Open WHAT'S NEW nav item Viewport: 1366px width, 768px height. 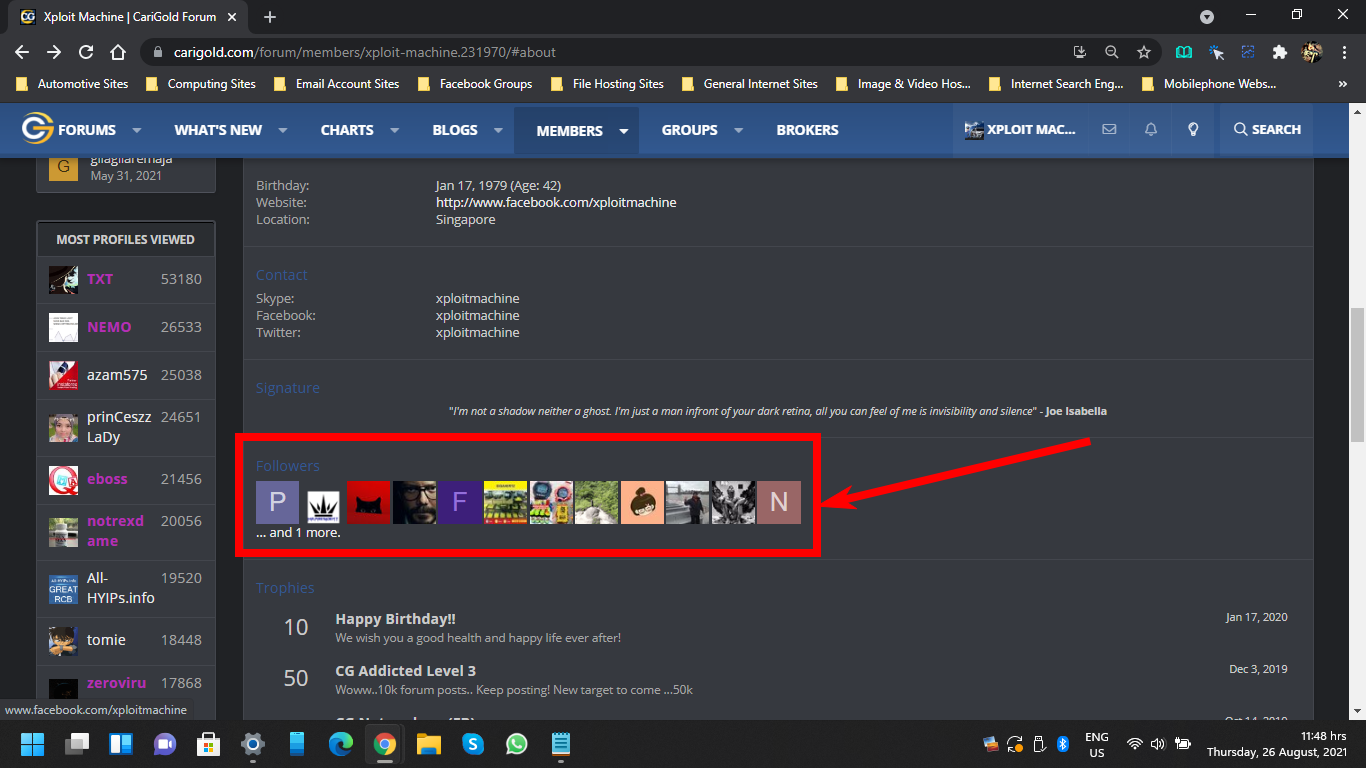tap(218, 130)
